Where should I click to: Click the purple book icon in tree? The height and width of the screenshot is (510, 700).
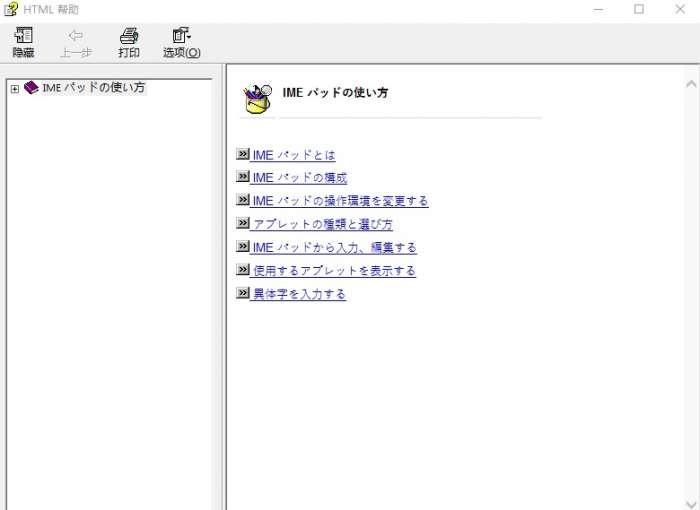click(x=31, y=88)
